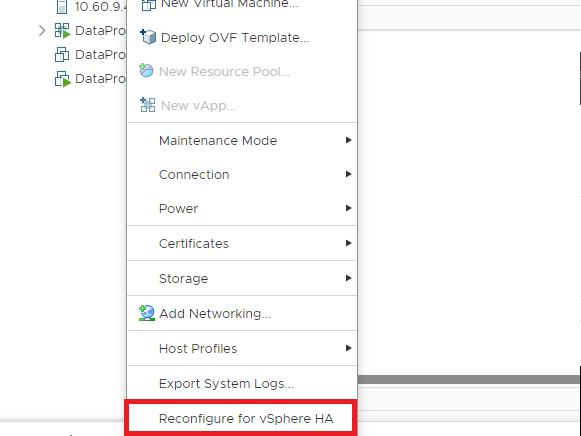
Task: Select Reconfigure for vSphere HA
Action: (x=242, y=419)
